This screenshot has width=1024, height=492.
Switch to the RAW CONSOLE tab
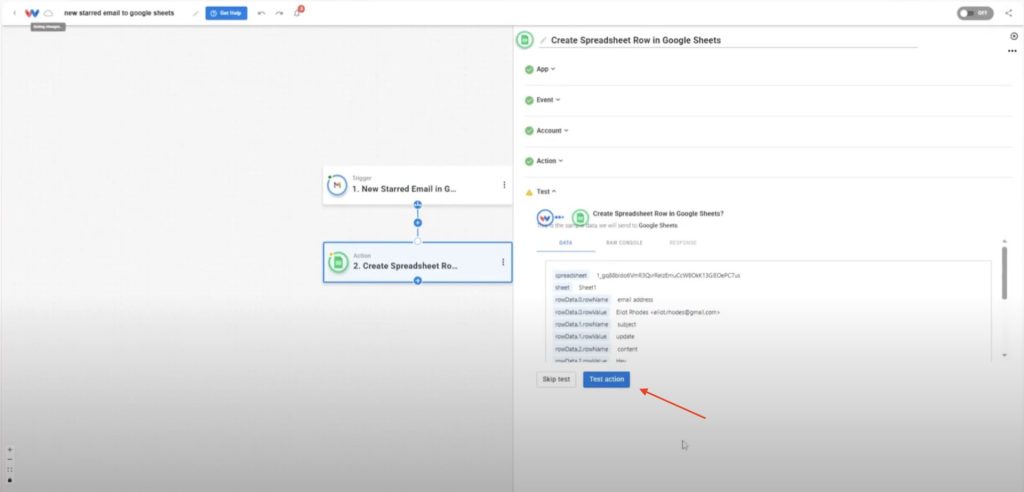click(624, 243)
